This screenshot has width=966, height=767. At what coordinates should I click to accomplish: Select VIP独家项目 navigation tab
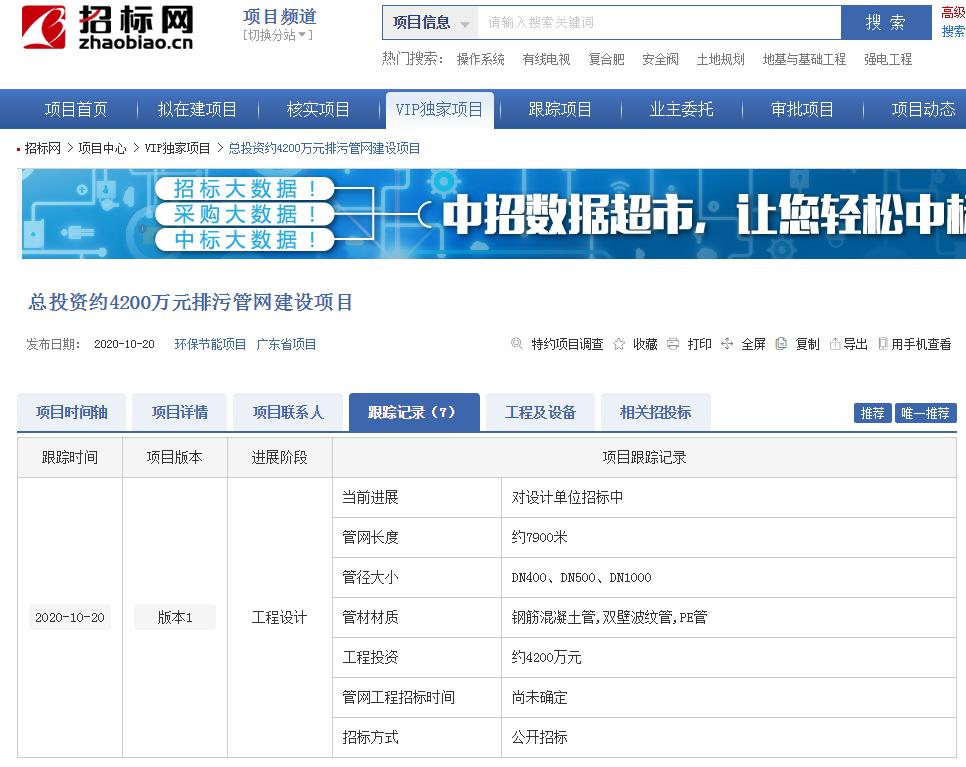[x=439, y=110]
